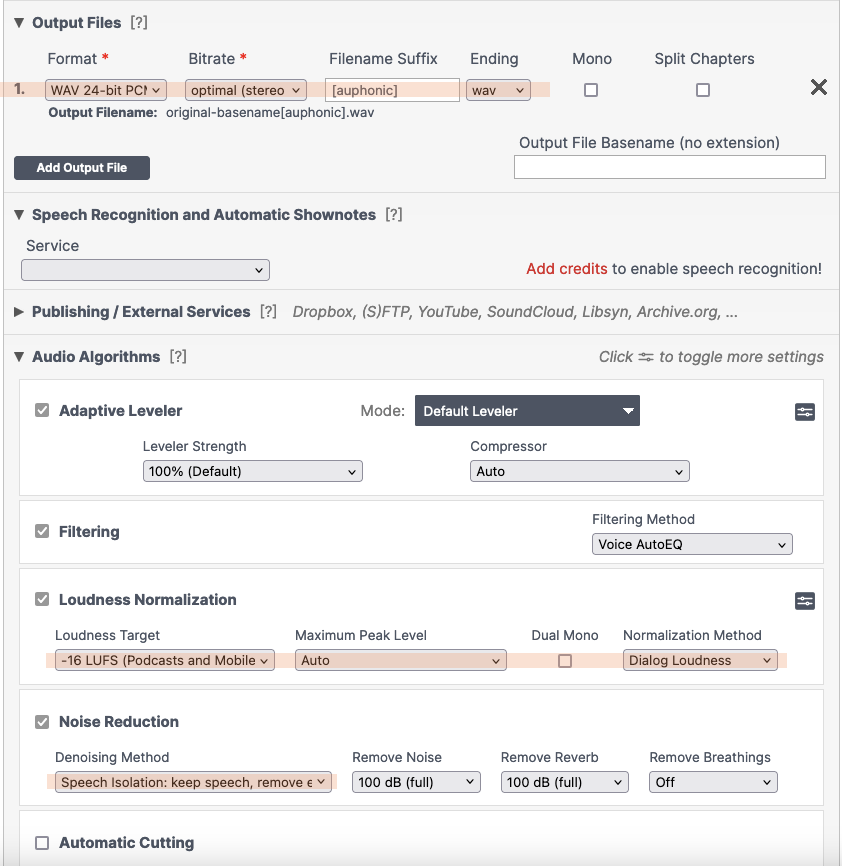842x866 pixels.
Task: Open Speech Recognition help [?] icon
Action: coord(393,214)
